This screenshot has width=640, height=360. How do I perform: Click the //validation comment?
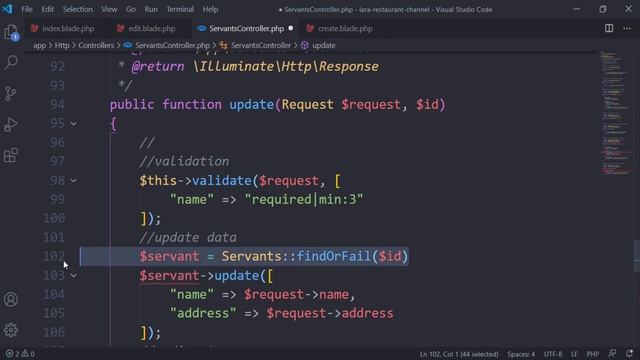pyautogui.click(x=184, y=162)
